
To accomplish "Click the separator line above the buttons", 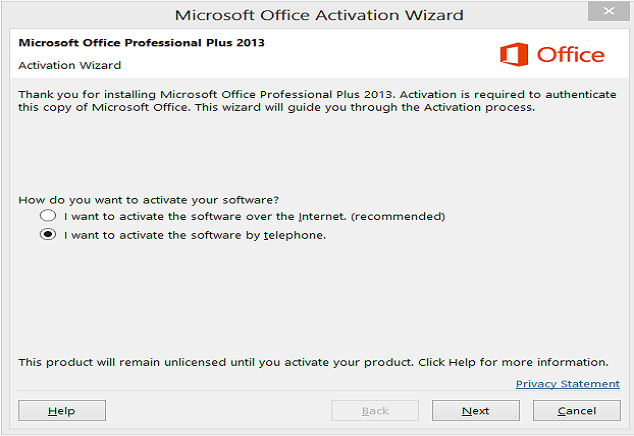I will pos(319,391).
